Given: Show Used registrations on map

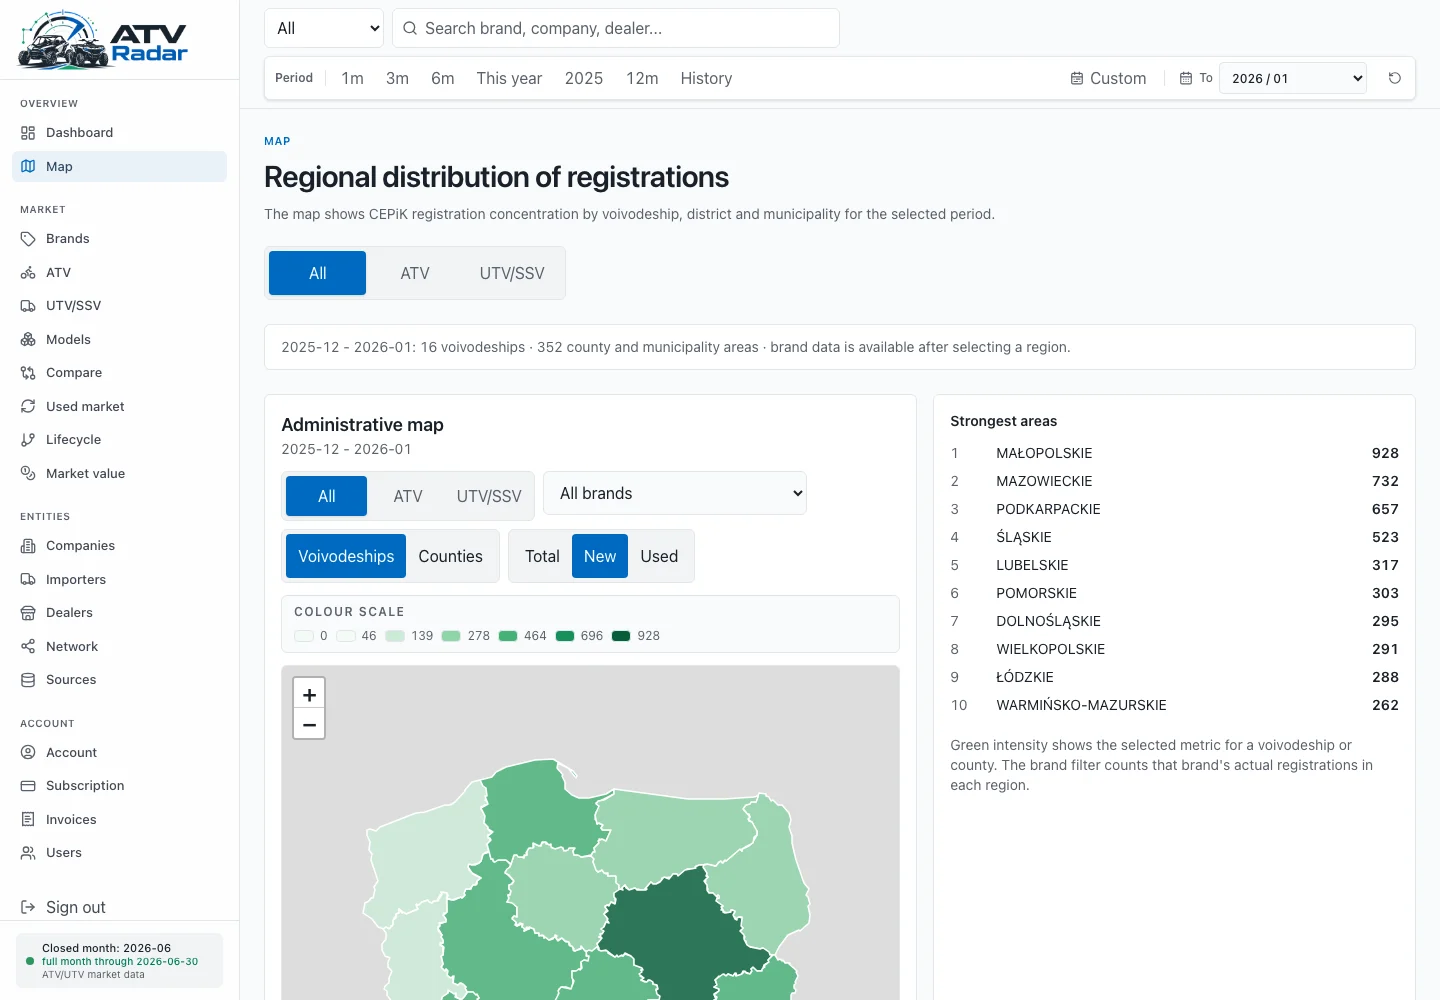Looking at the screenshot, I should click(659, 556).
